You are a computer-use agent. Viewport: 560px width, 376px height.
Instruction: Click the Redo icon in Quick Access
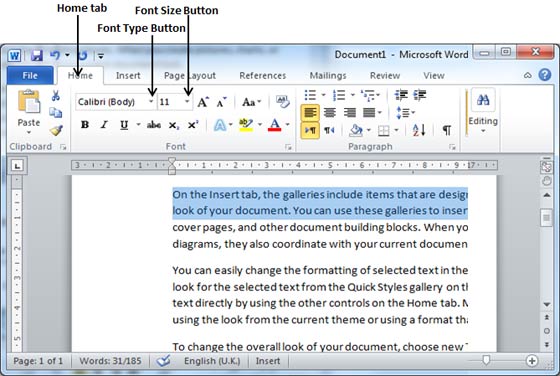point(82,56)
